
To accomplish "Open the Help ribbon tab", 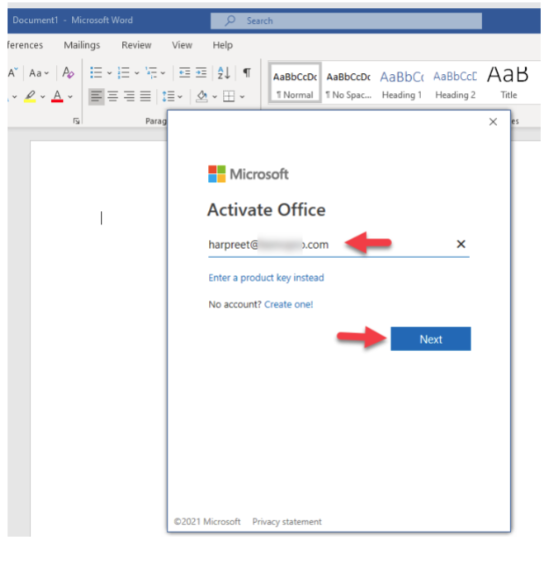I will point(223,45).
